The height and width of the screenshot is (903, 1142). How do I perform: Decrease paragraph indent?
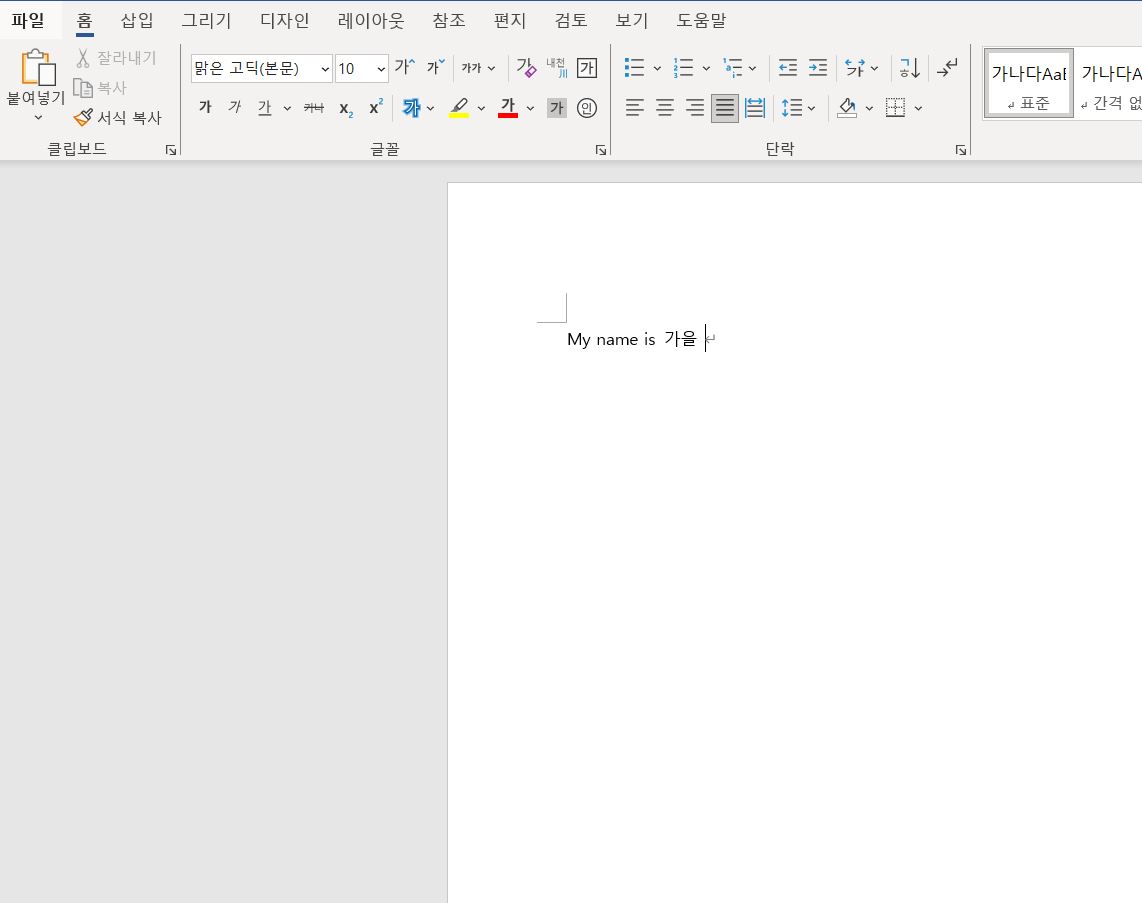(x=787, y=68)
